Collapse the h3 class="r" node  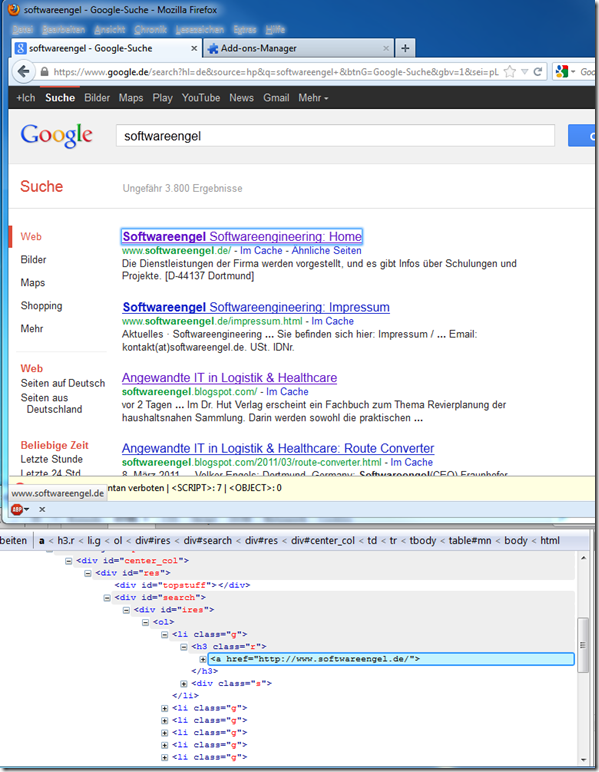184,647
